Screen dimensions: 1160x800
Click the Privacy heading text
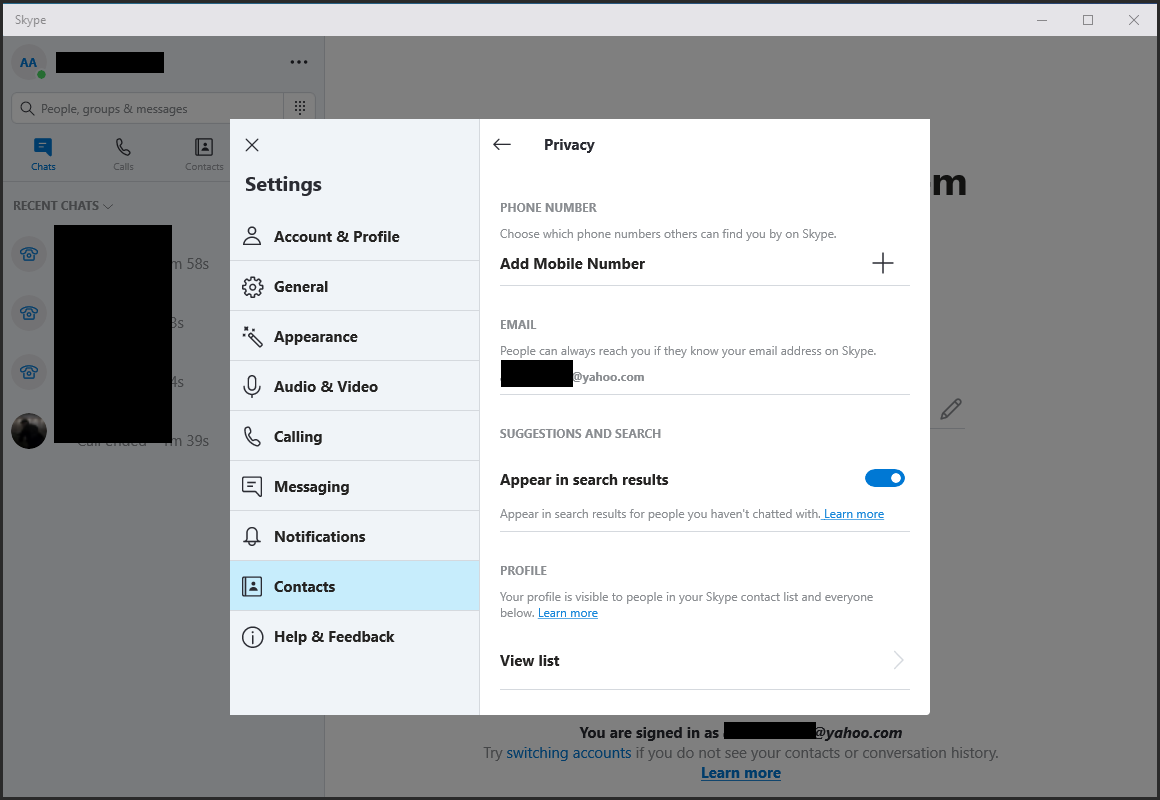point(569,144)
